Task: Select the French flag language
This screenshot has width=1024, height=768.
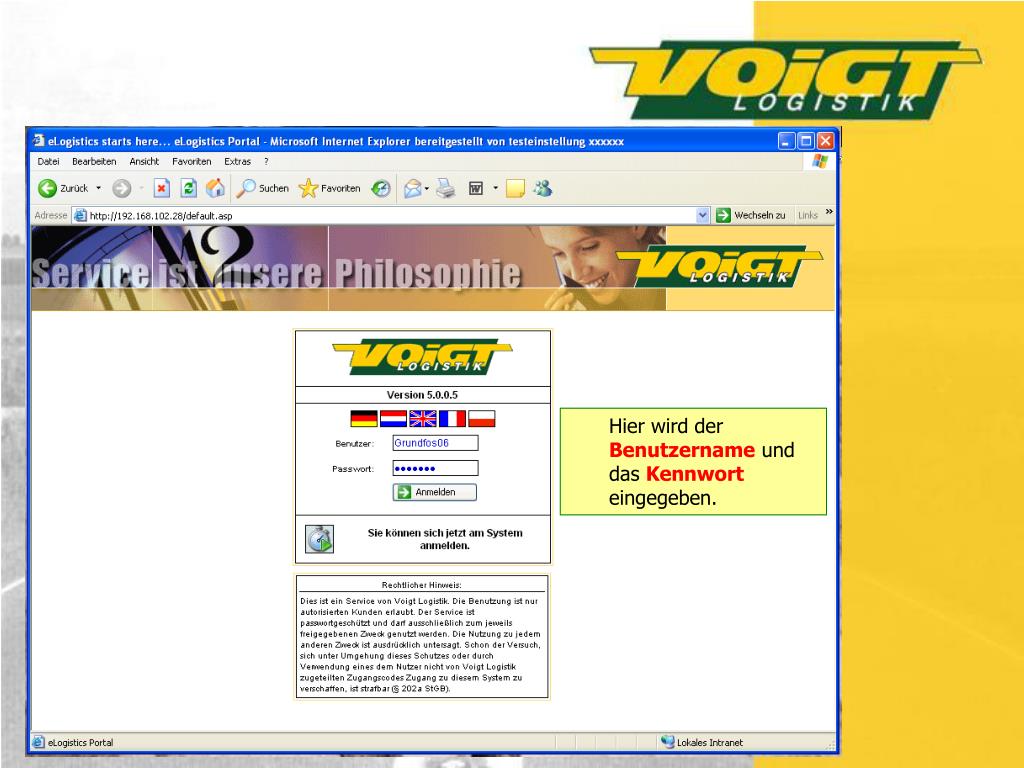Action: 452,419
